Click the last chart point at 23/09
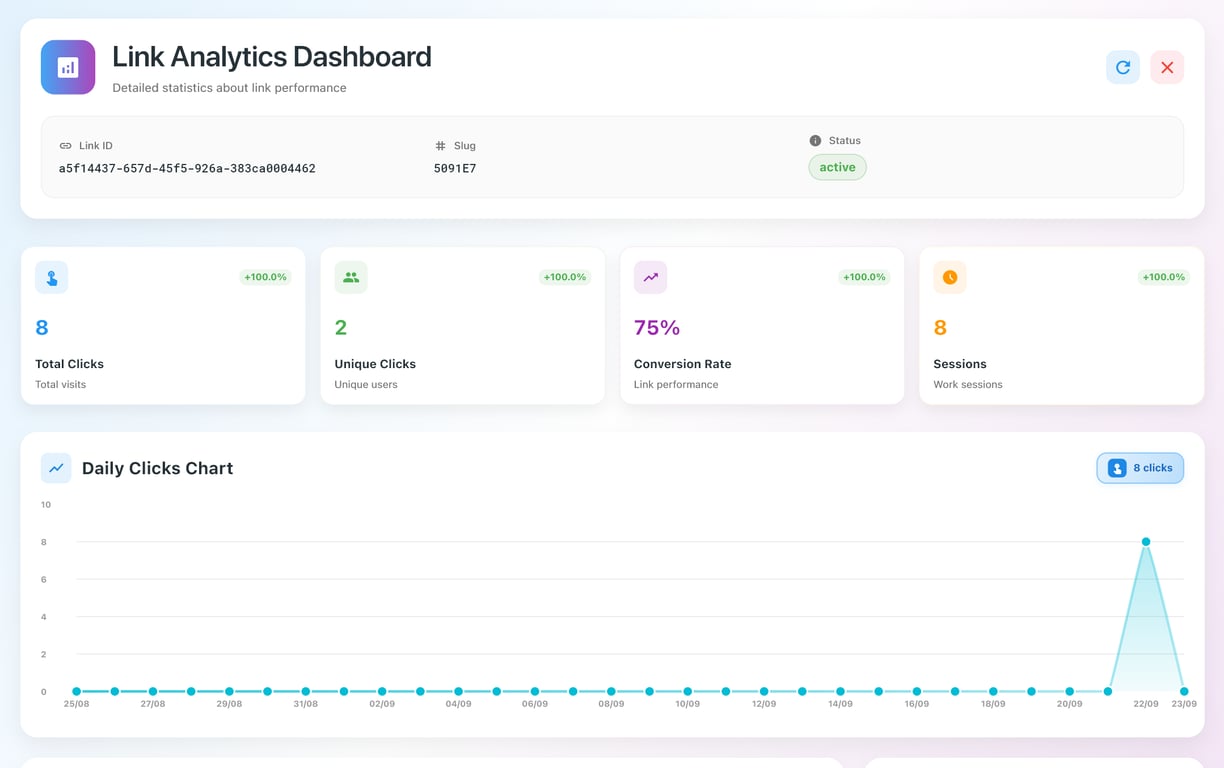Viewport: 1224px width, 768px height. tap(1184, 691)
